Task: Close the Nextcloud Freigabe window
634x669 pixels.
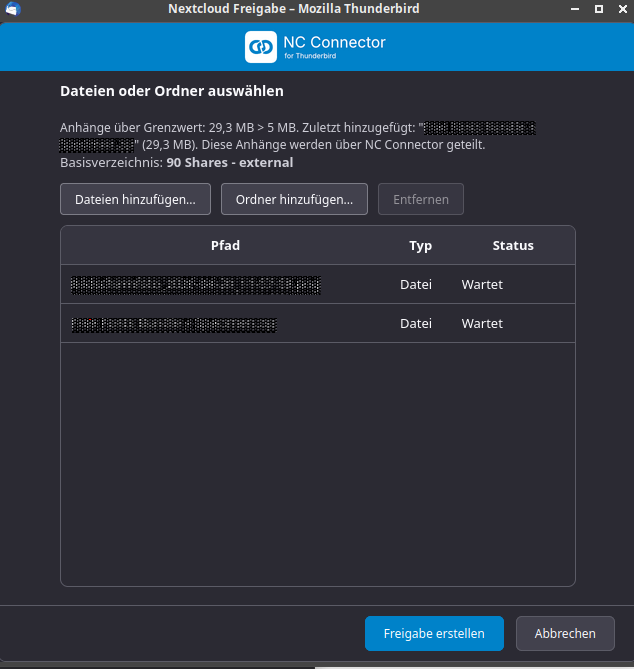Action: pos(623,9)
